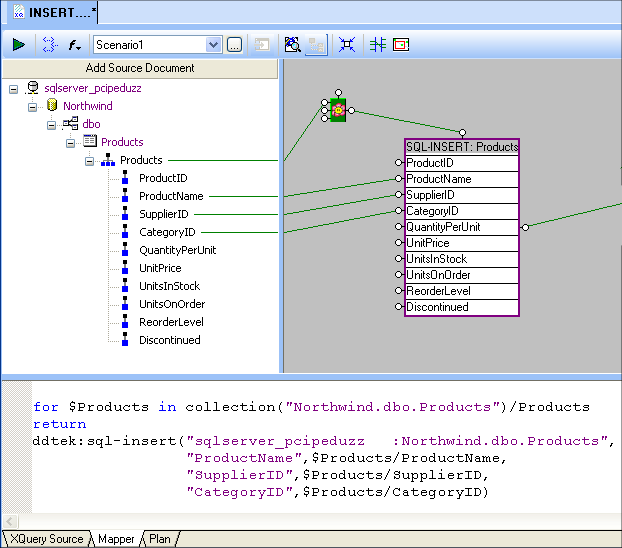
Task: Select the Northwind database tree item
Action: pyautogui.click(x=88, y=106)
